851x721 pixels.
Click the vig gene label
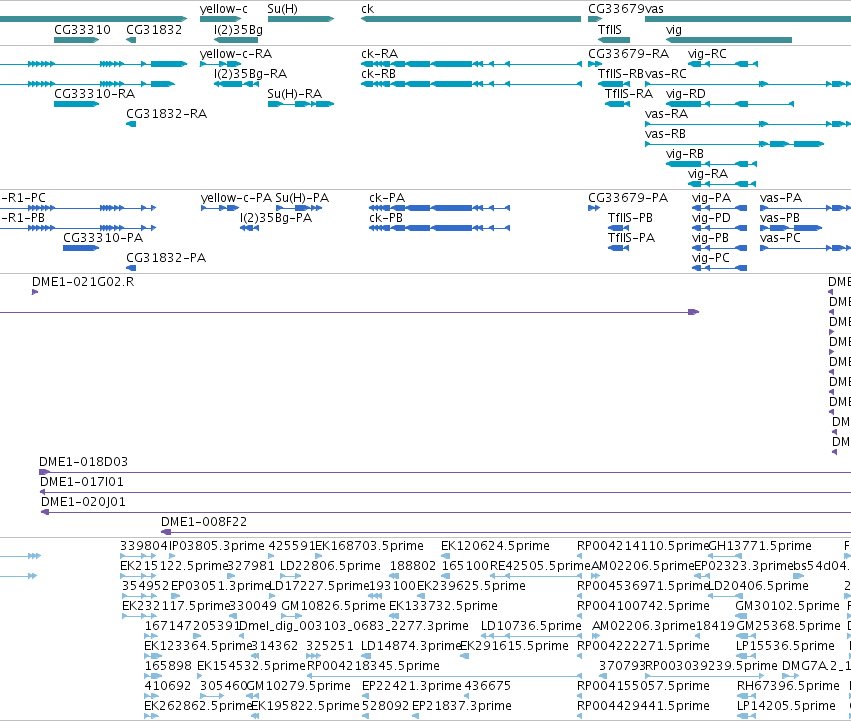(674, 30)
